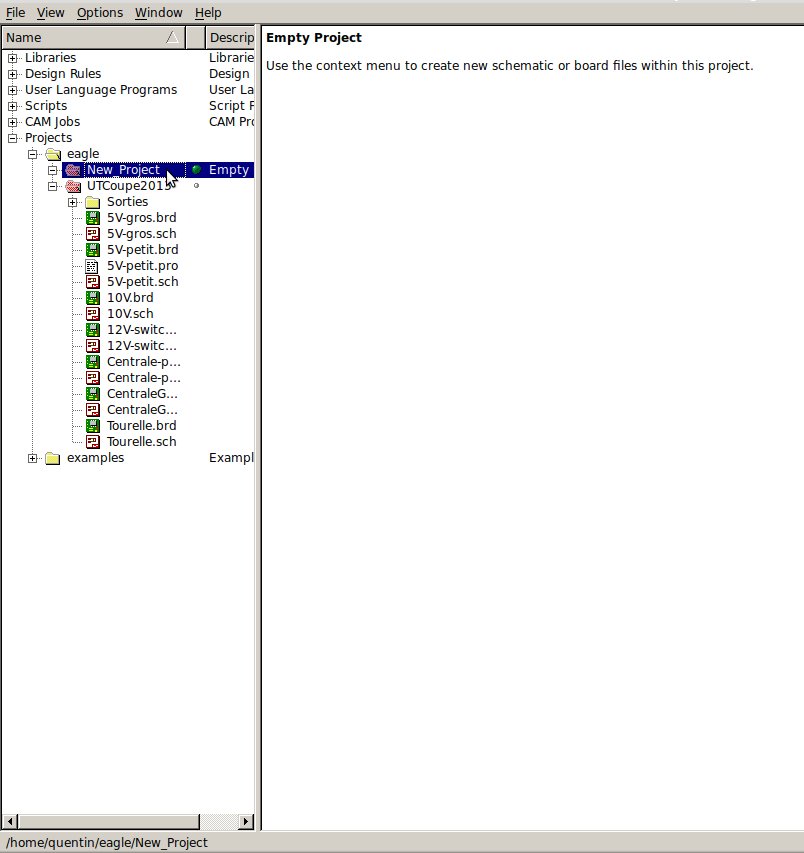Image resolution: width=804 pixels, height=853 pixels.
Task: Click the 5V-gros.sch schematic file icon
Action: coord(93,234)
